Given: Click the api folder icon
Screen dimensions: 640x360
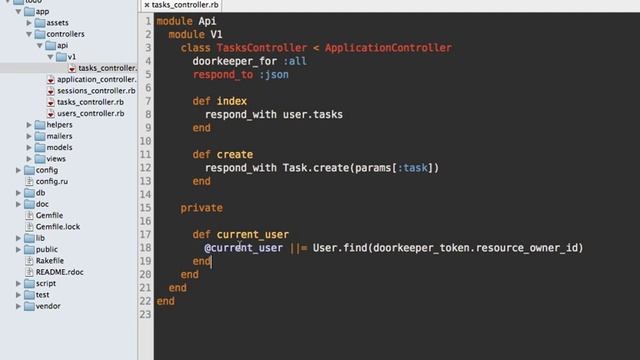Looking at the screenshot, I should (x=50, y=46).
